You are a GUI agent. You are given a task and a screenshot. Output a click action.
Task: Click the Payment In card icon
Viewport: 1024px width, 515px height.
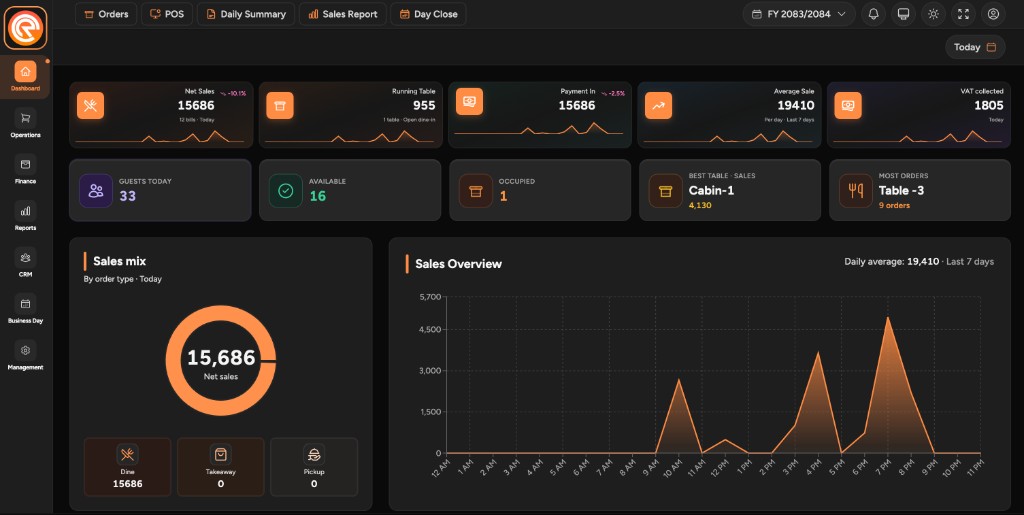click(x=470, y=101)
